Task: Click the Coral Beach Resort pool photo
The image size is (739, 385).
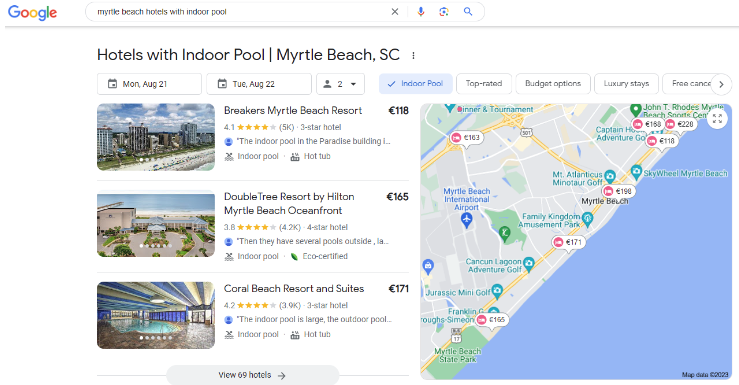Action: click(156, 315)
